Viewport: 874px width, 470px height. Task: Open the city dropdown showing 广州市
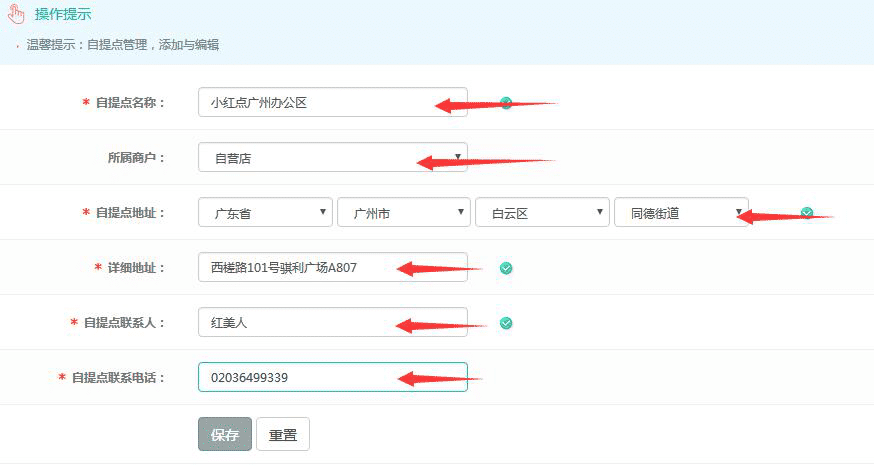tap(403, 212)
